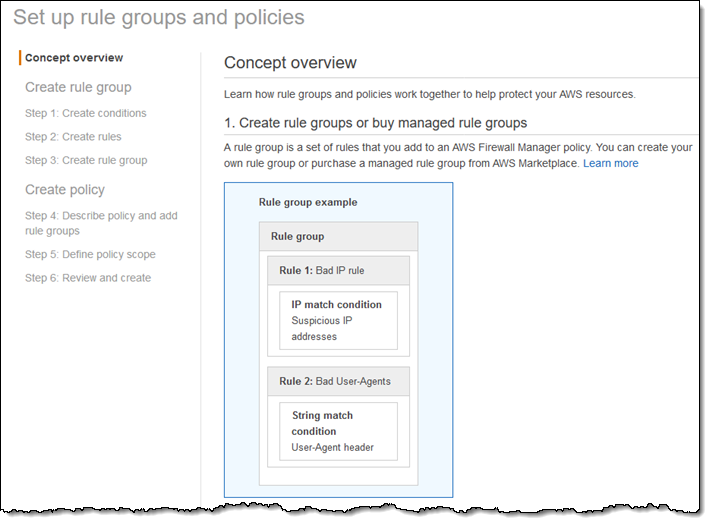Click the heading about buying managed rule groups
710x523 pixels.
click(375, 123)
